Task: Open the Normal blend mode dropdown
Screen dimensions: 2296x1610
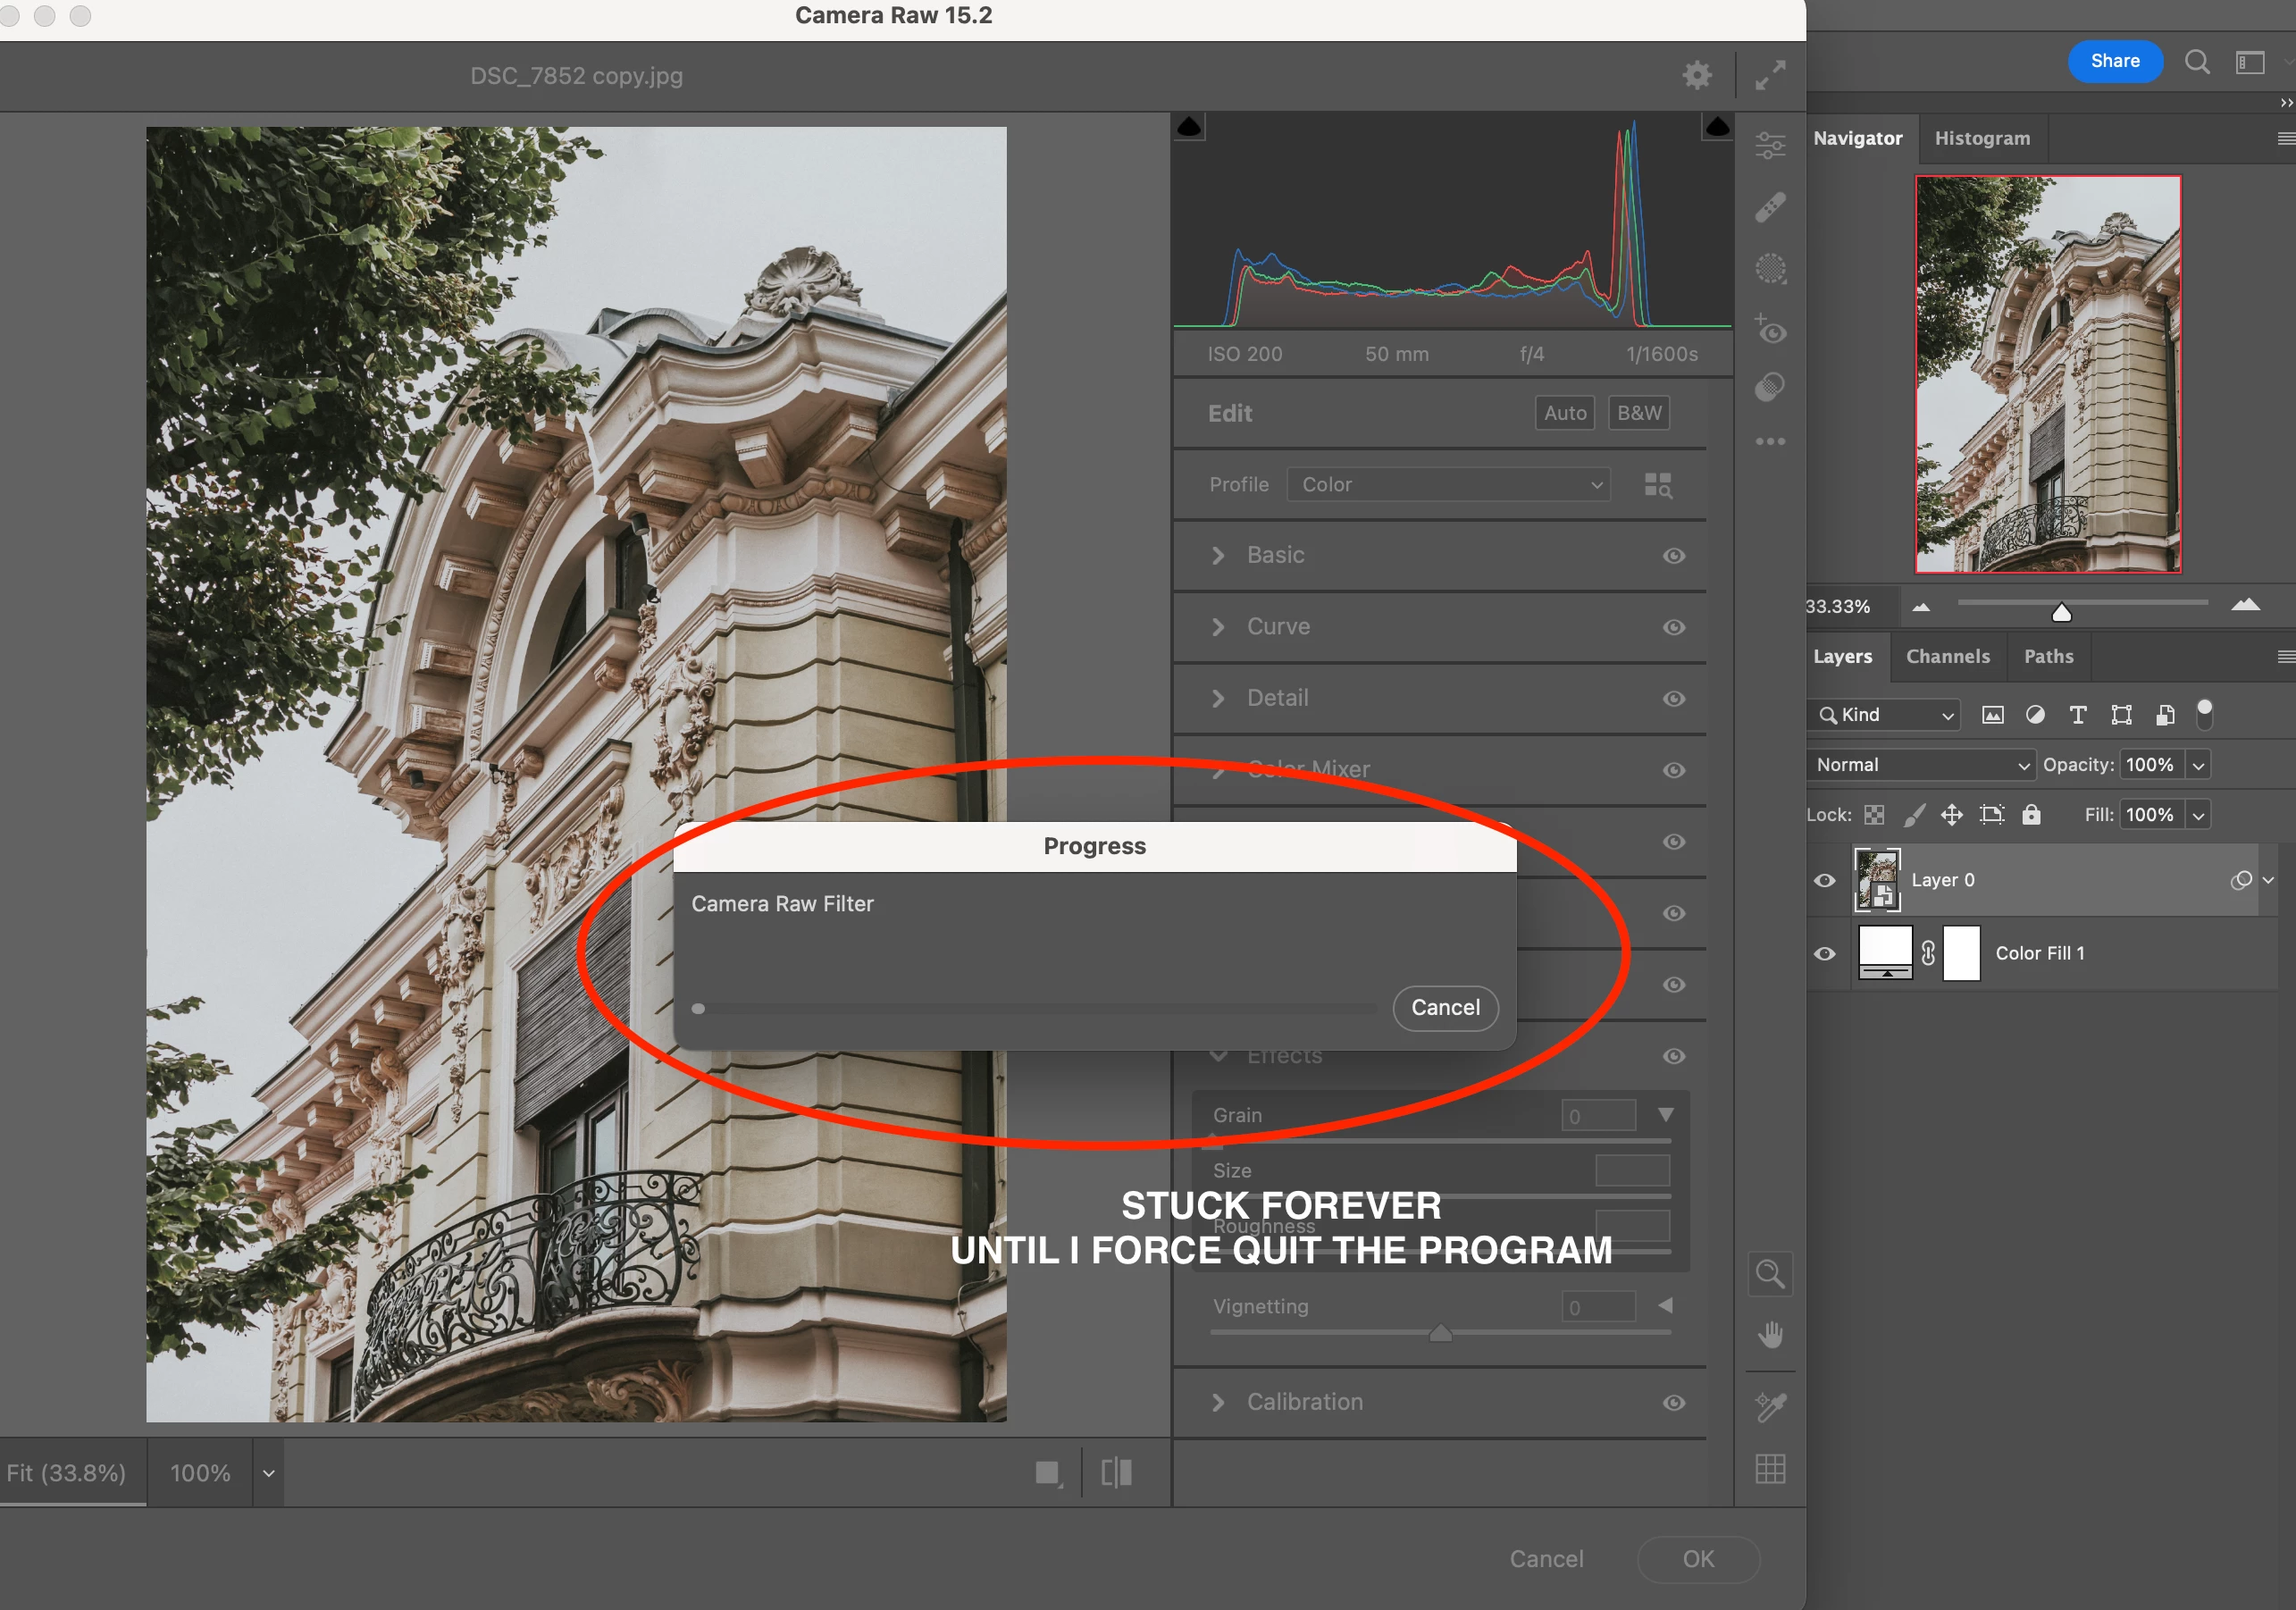Action: (1919, 765)
